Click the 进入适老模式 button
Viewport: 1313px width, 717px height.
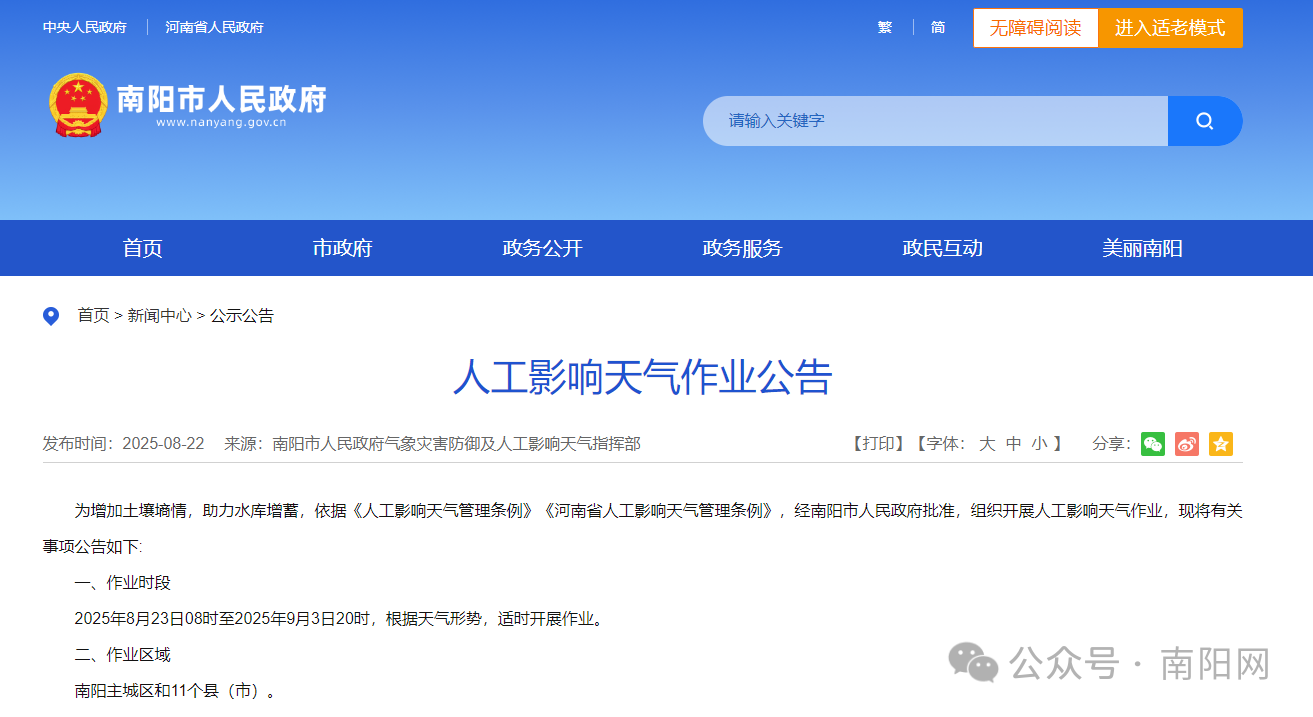point(1170,28)
